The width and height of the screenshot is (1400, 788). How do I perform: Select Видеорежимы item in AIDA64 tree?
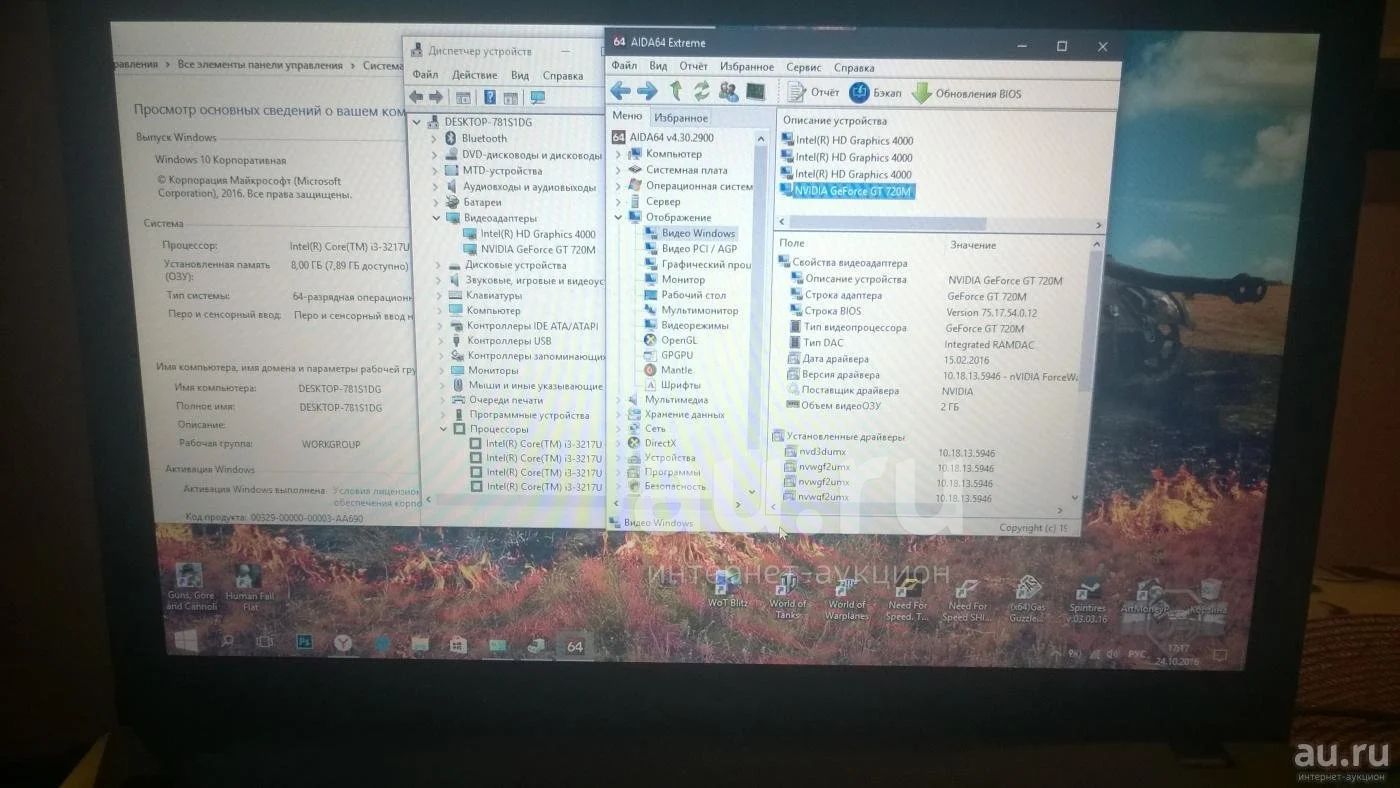pyautogui.click(x=686, y=325)
